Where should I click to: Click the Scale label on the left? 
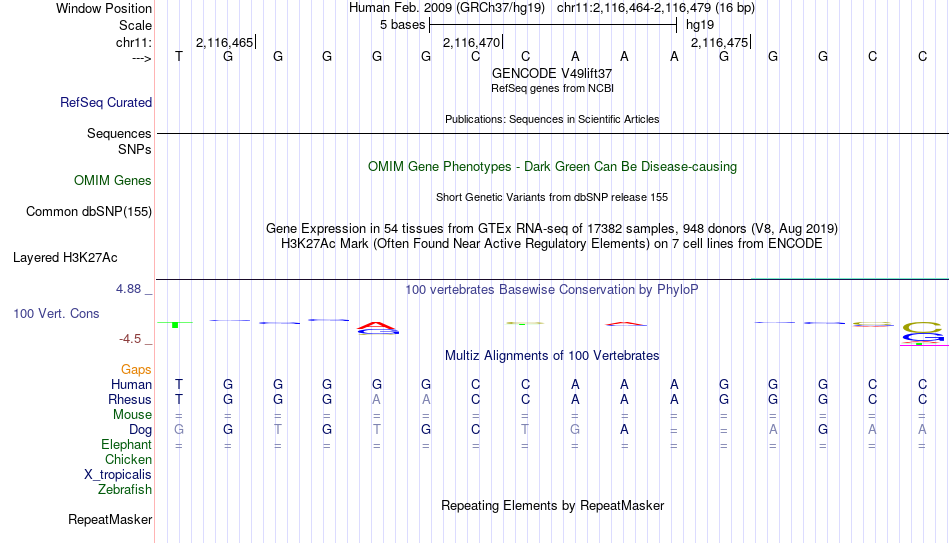(135, 25)
